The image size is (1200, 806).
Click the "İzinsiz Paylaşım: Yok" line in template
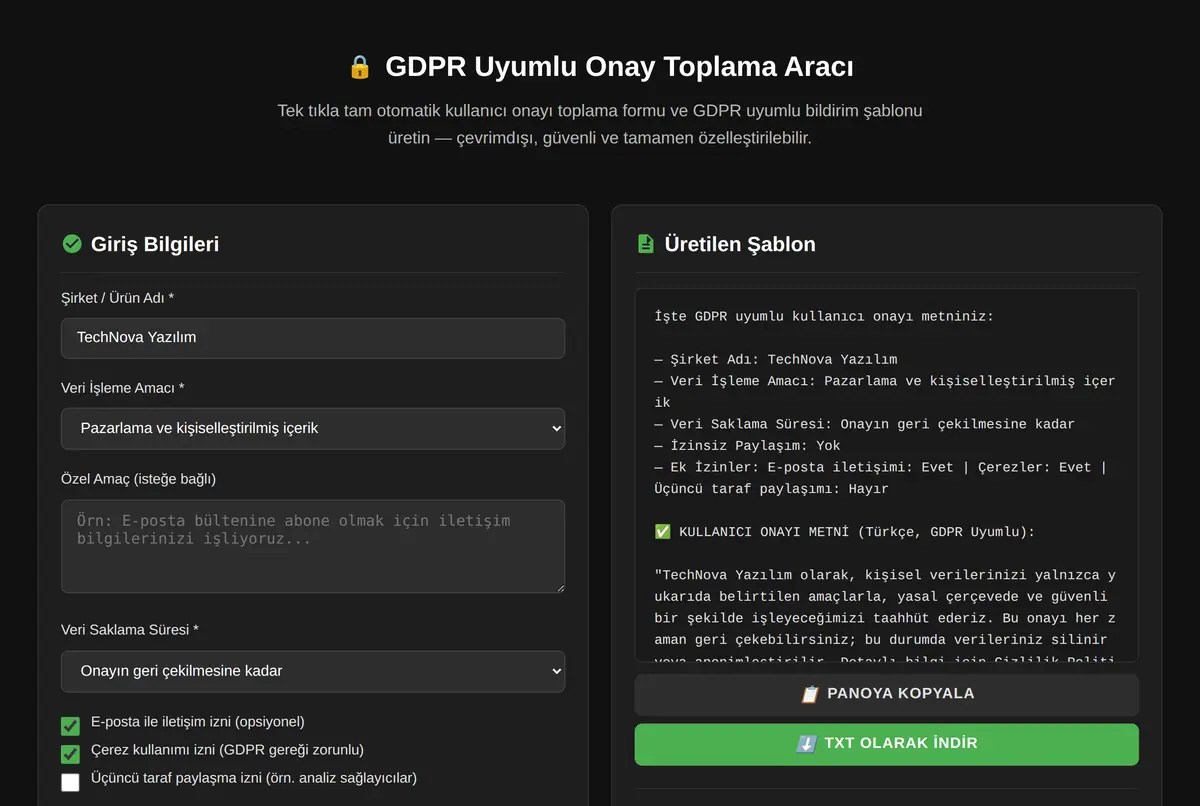tap(747, 446)
